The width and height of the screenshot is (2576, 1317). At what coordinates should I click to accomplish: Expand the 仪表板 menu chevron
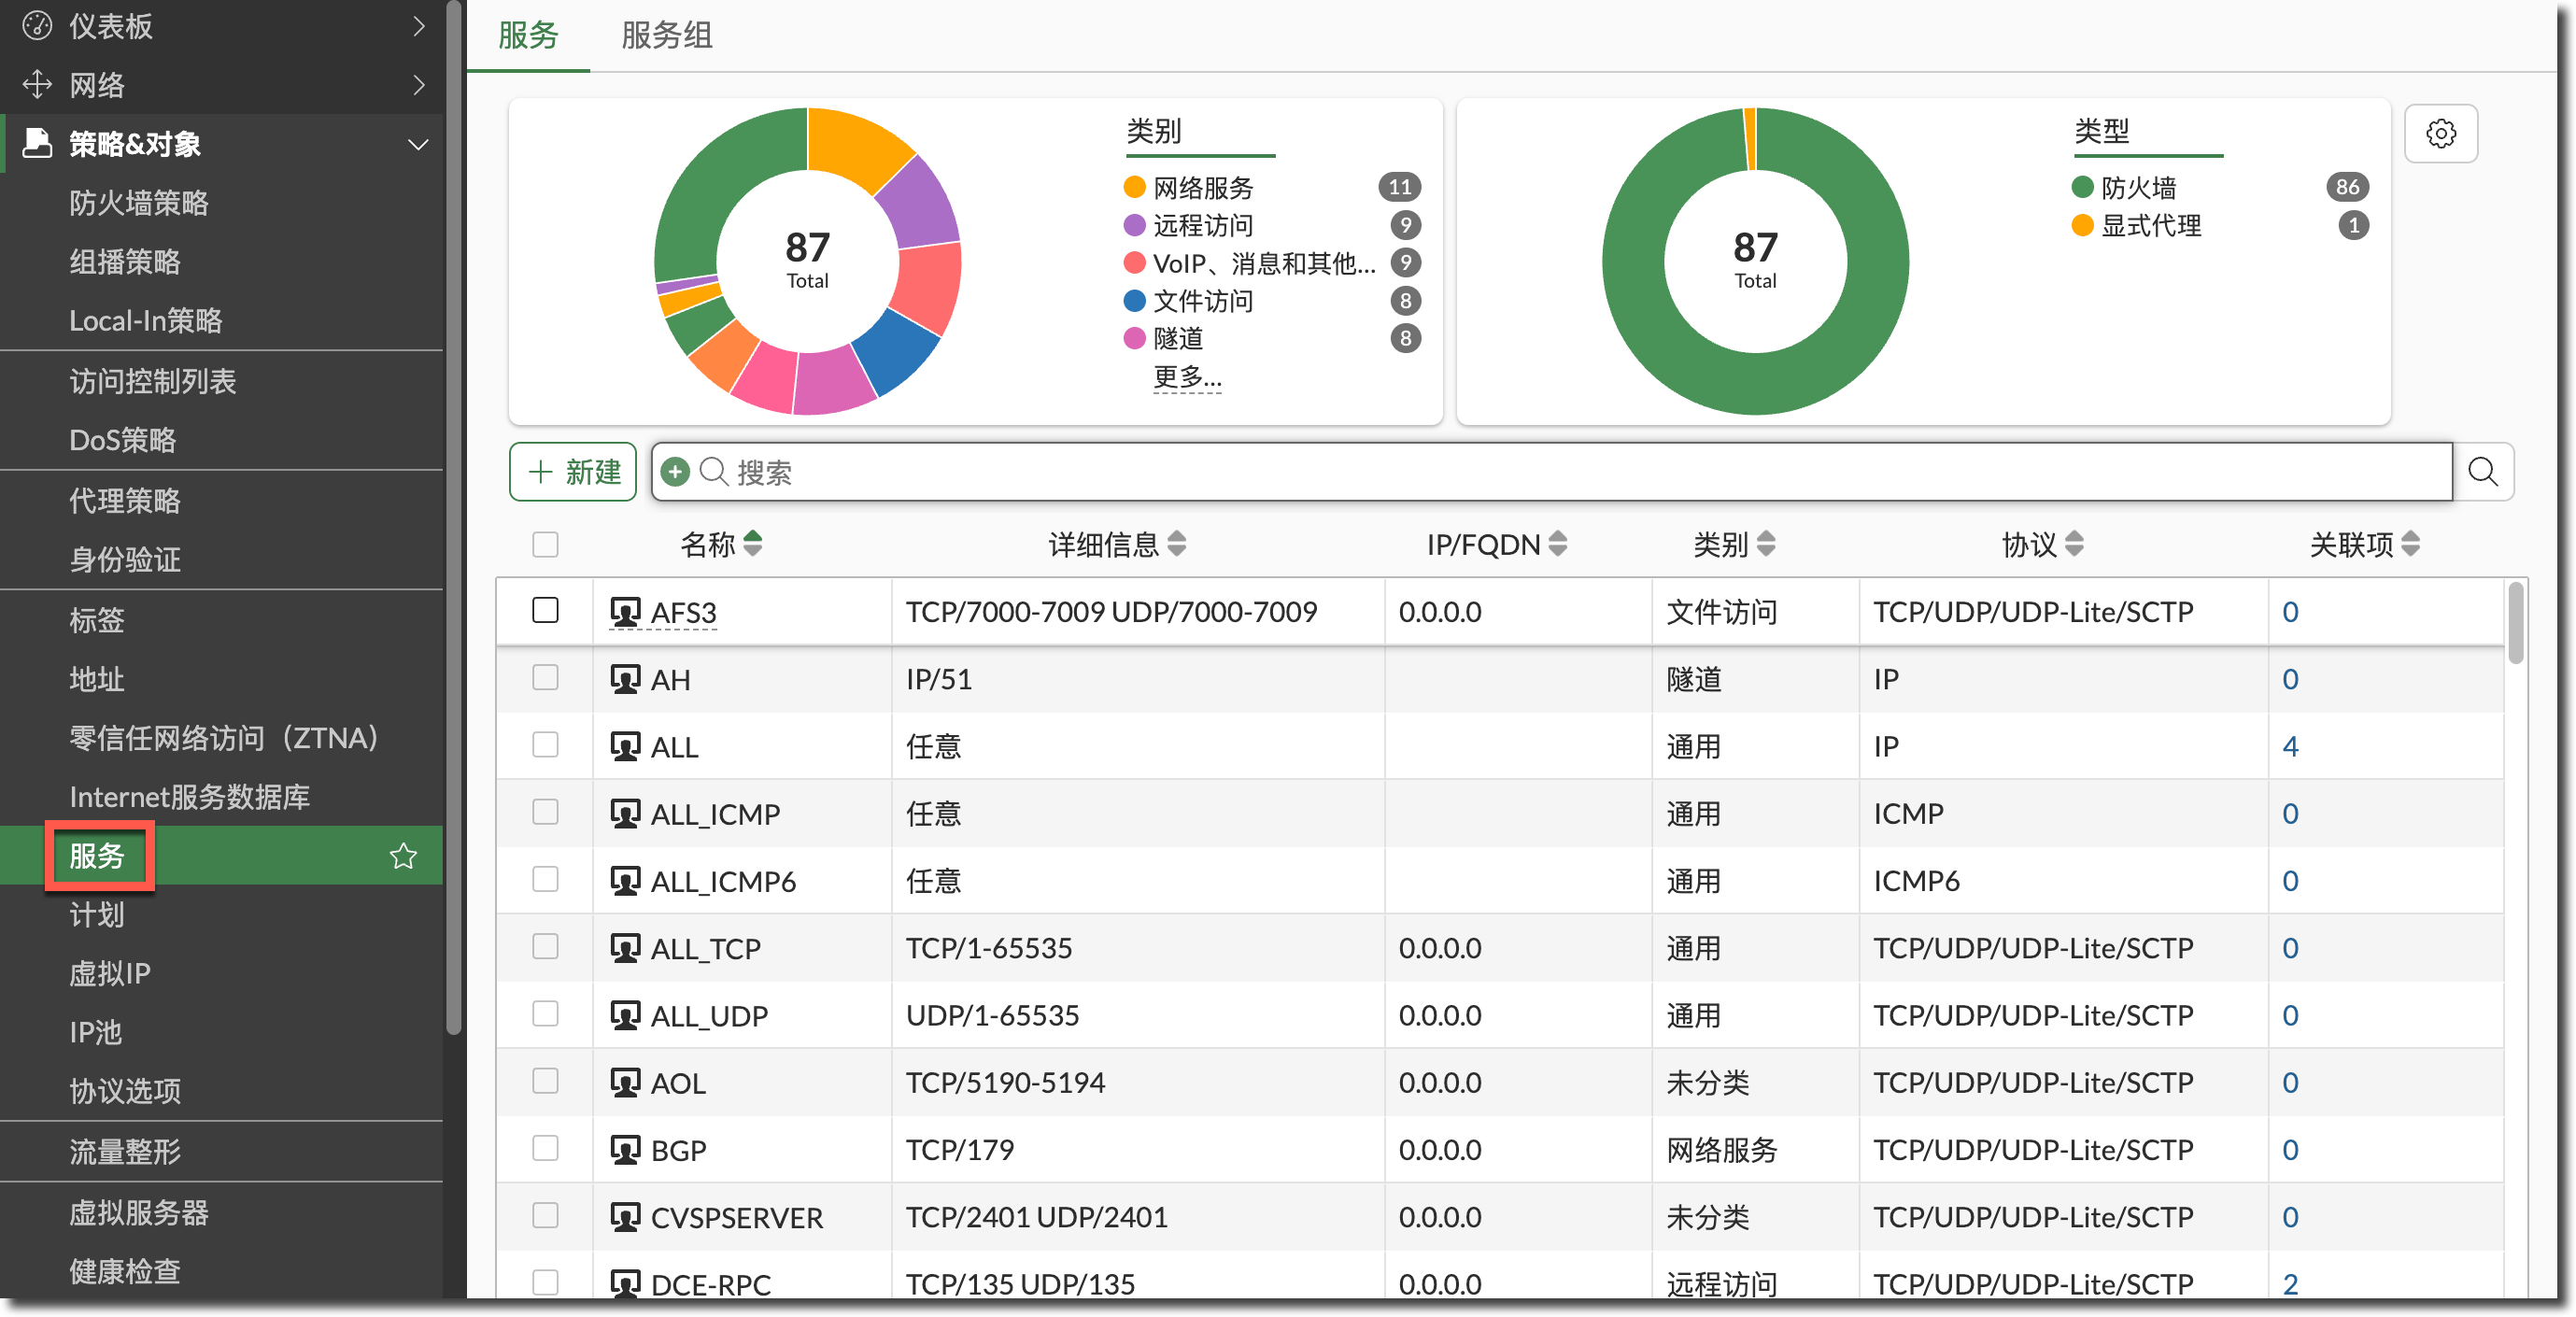pyautogui.click(x=419, y=26)
